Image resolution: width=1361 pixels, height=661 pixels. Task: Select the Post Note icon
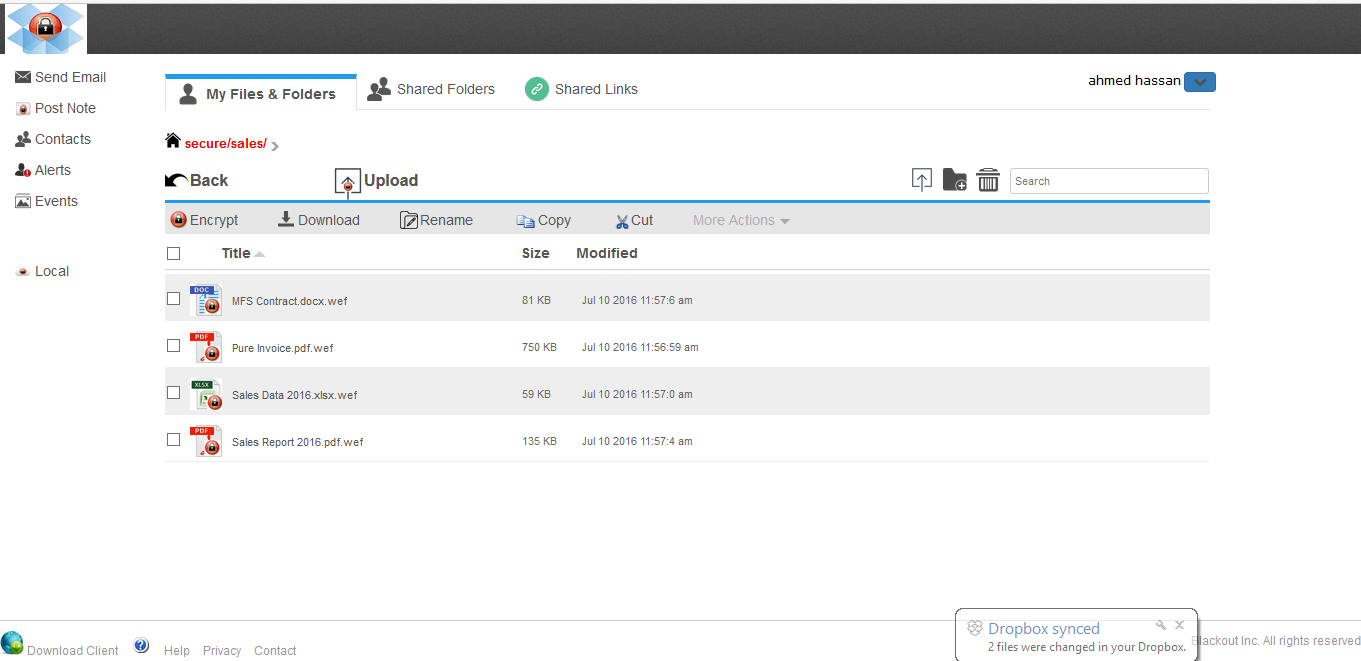click(22, 108)
